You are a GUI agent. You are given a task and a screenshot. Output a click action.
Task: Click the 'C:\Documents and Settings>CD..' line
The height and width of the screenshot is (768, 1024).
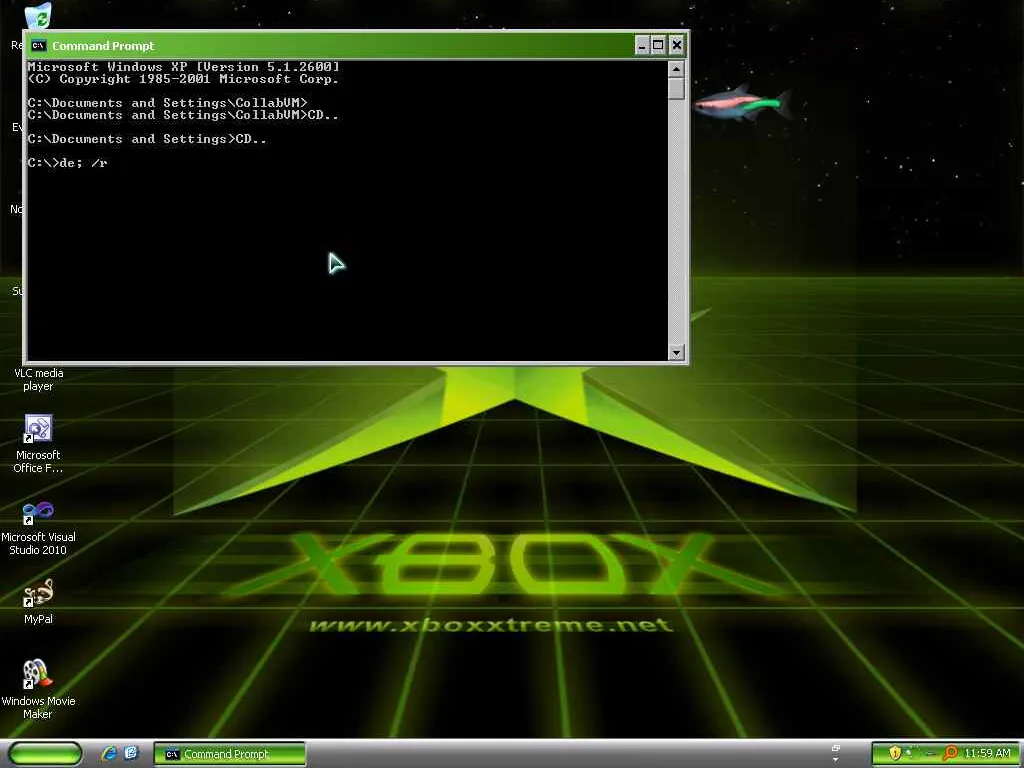tap(147, 139)
